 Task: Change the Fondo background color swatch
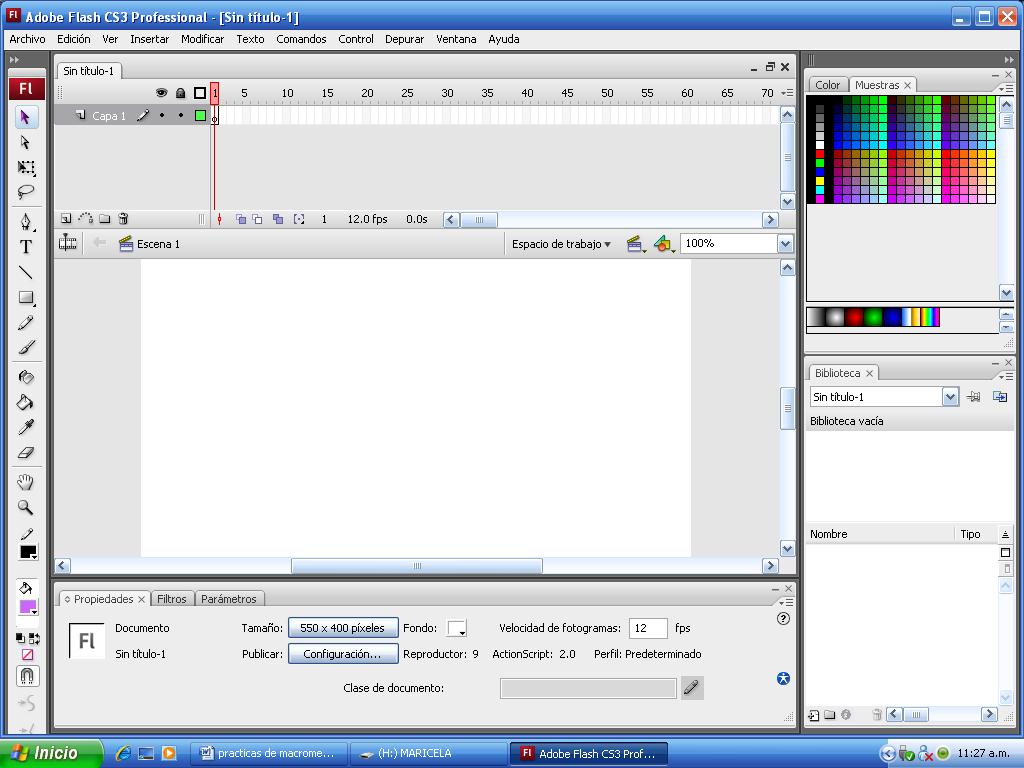coord(457,628)
